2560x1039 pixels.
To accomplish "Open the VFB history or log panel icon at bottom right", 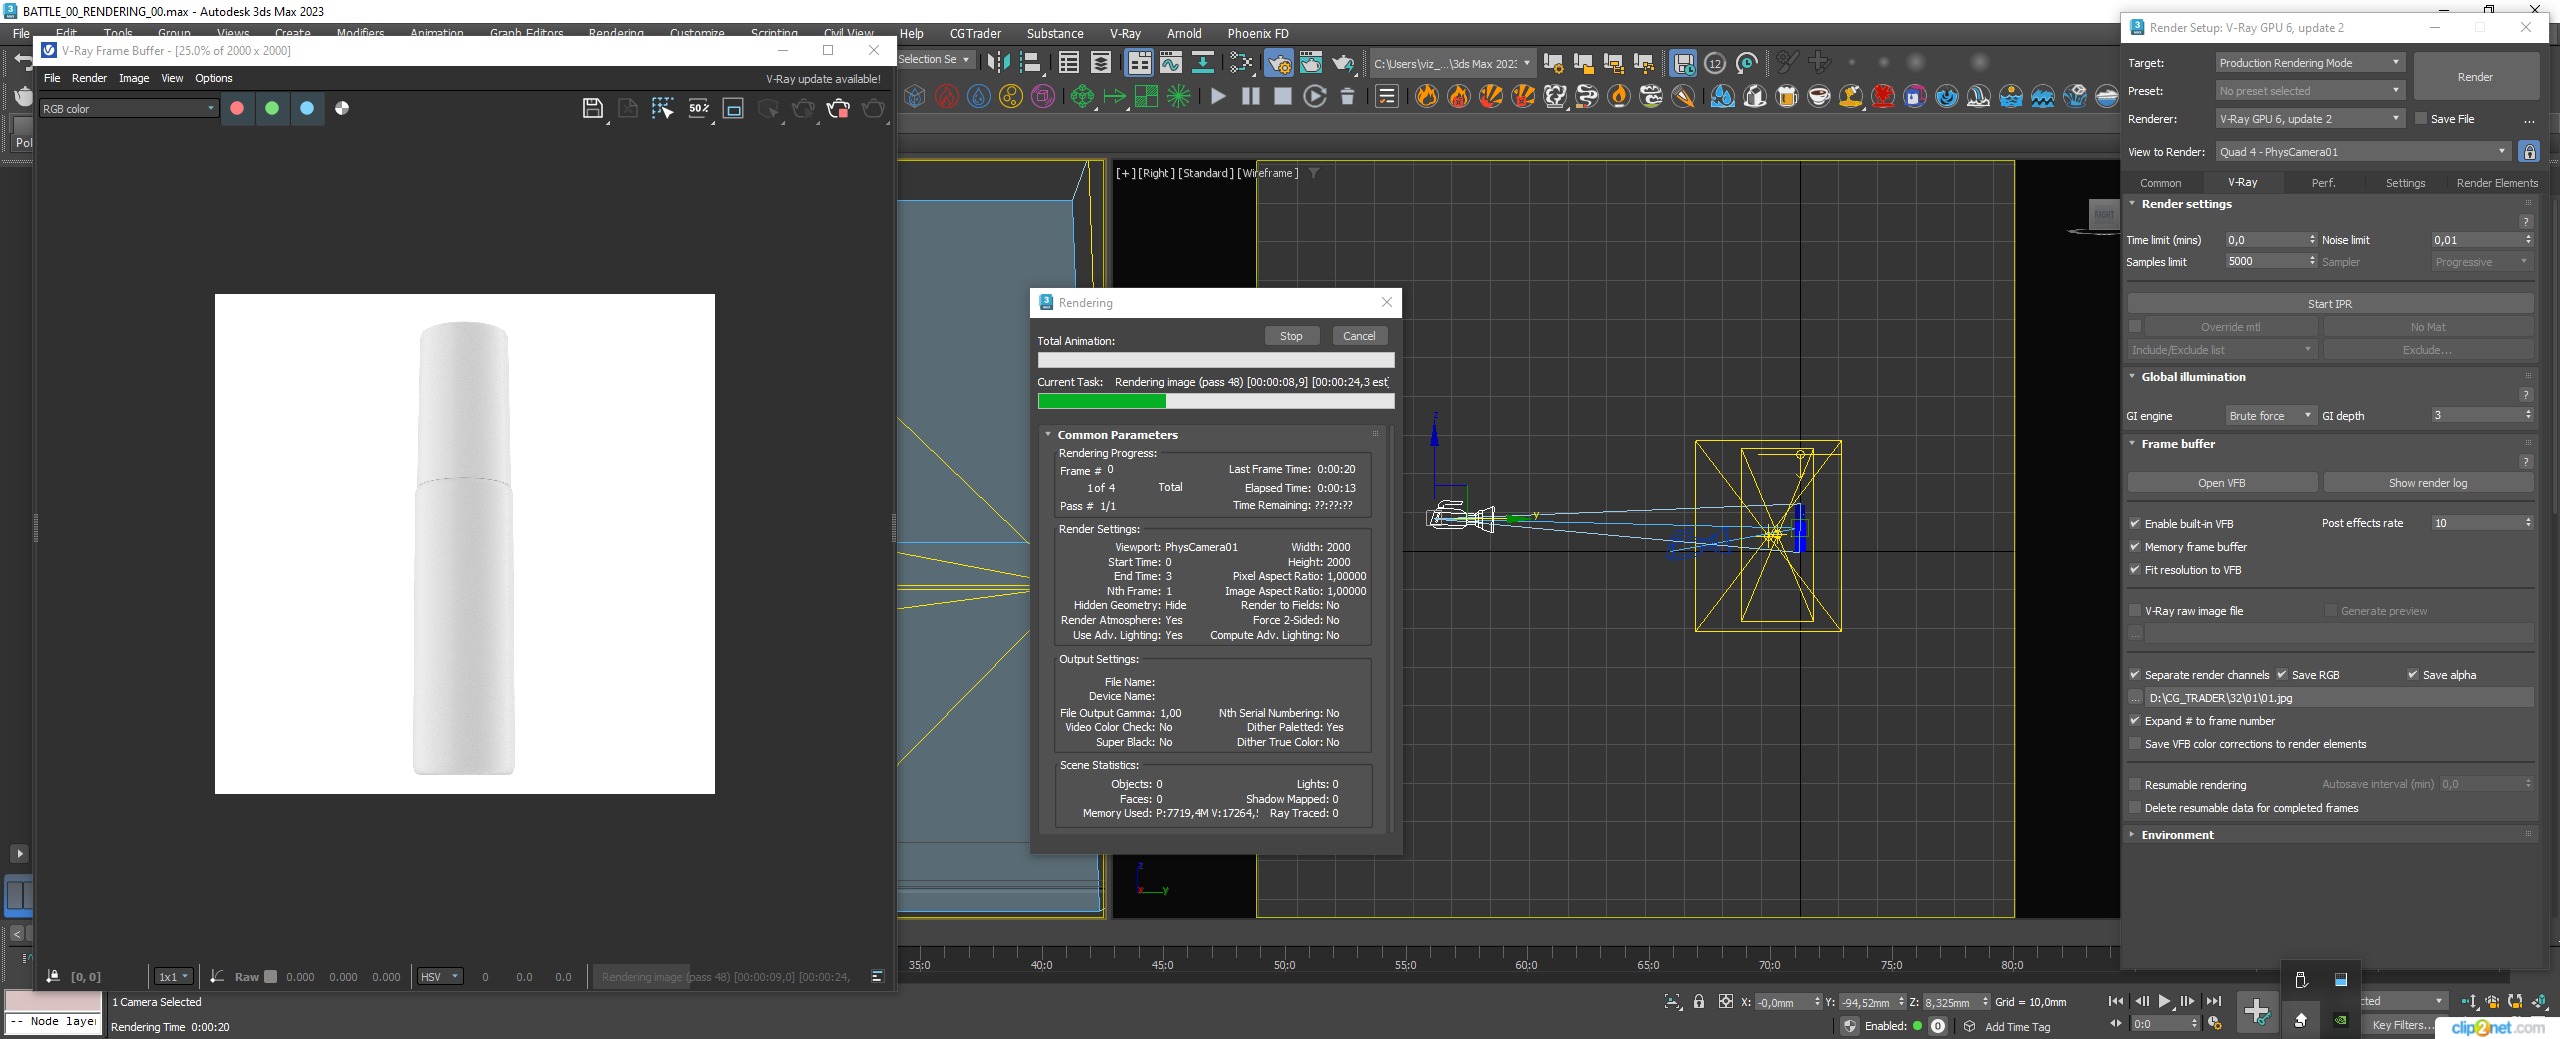I will pos(877,976).
